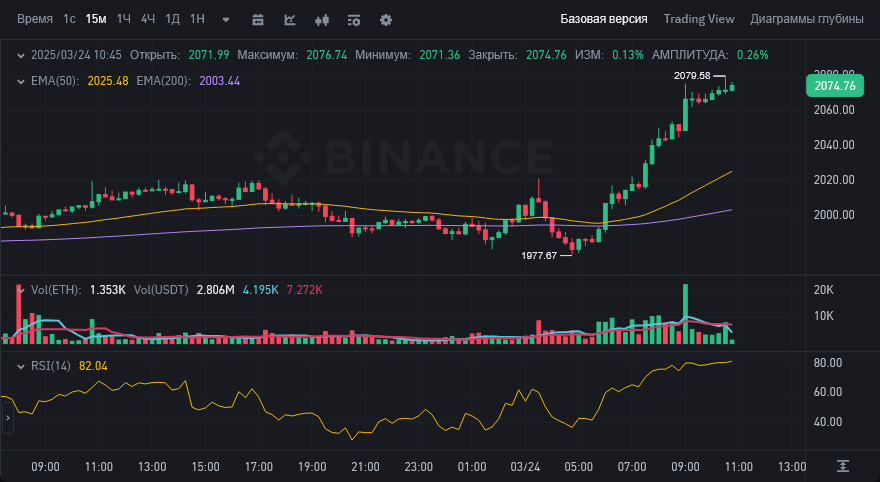
Task: Click the candle timestamp 2025/03/24 10:45
Action: 76,55
